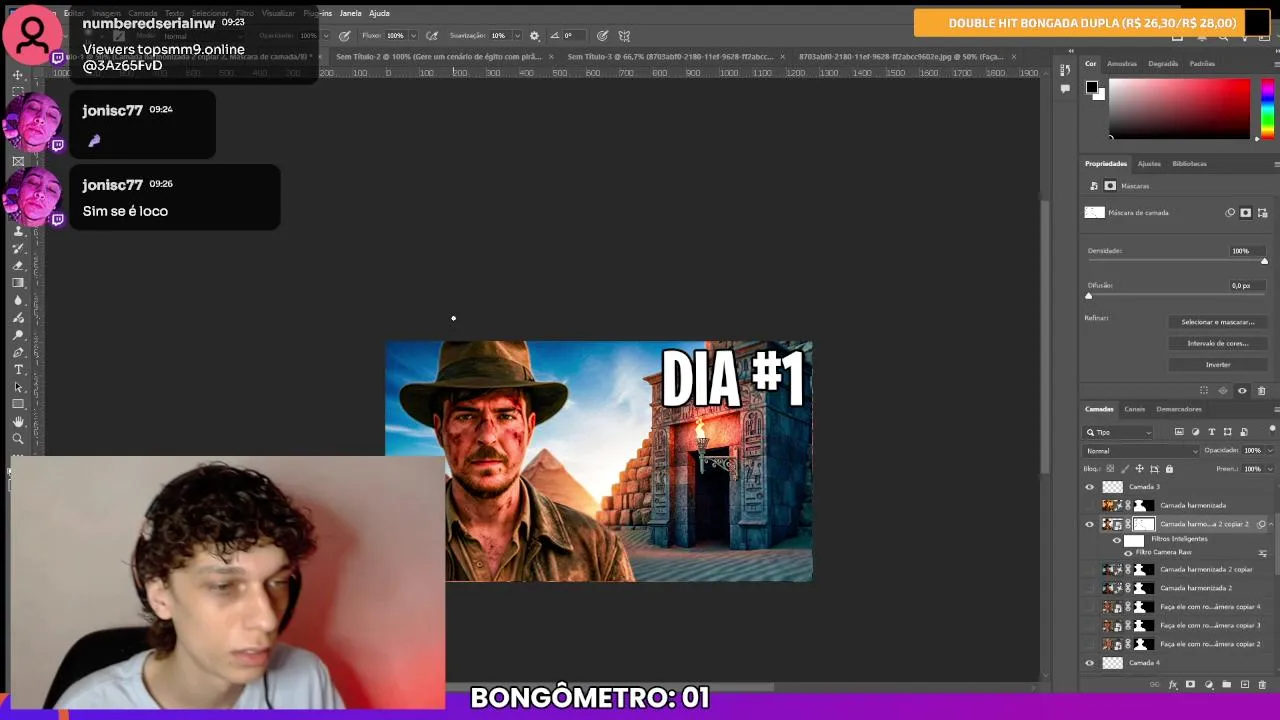Open the Suavização percentage dropdown arrow
Screen dimensions: 1280x720
click(517, 35)
